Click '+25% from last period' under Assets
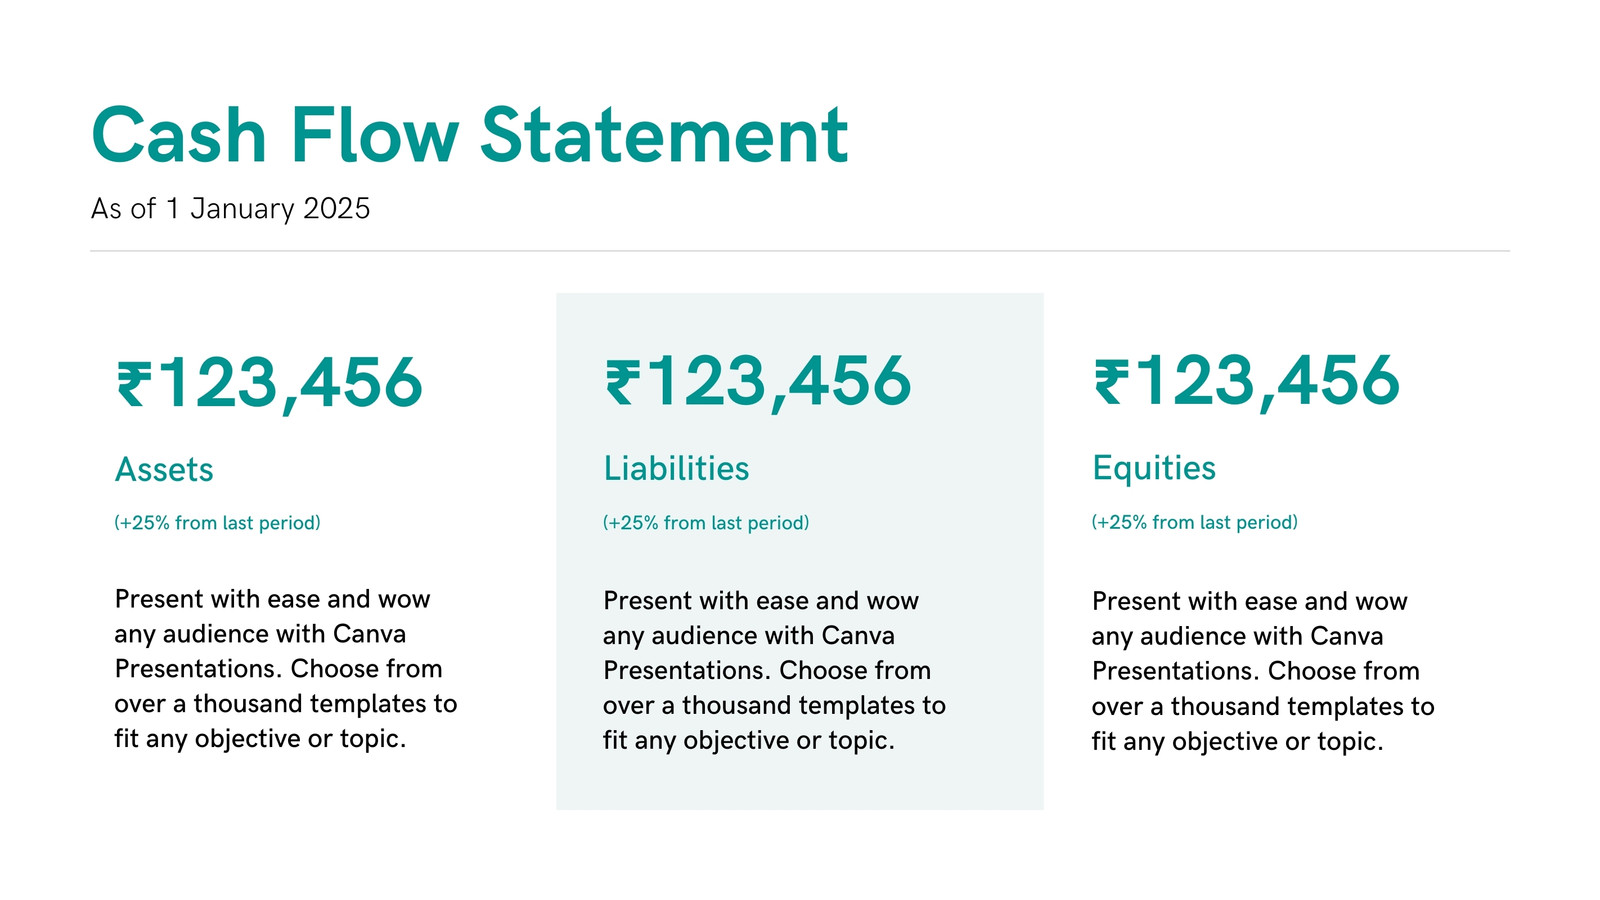This screenshot has height=900, width=1600. point(217,523)
